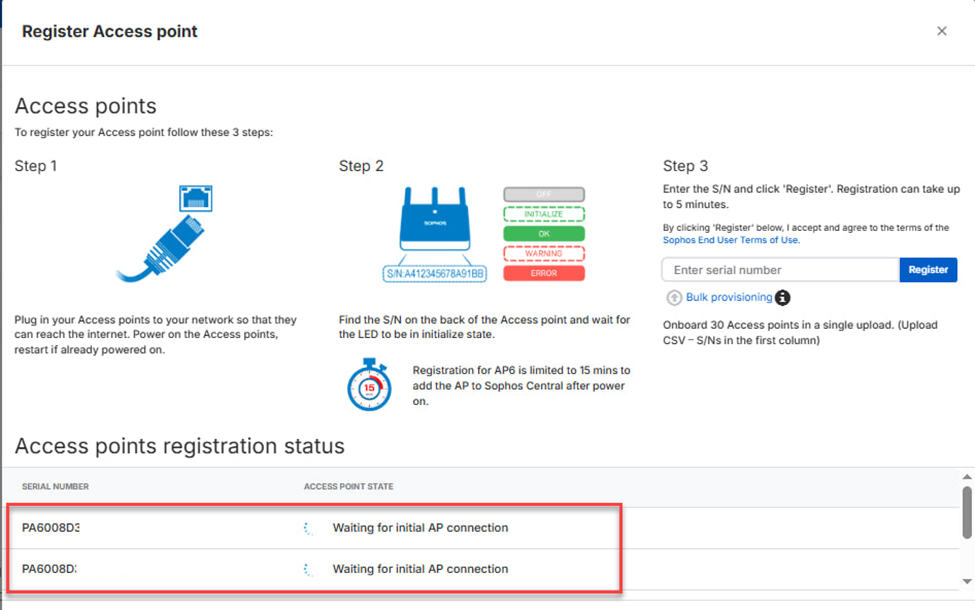Open the Bulk provisioning info tooltip icon

(783, 298)
